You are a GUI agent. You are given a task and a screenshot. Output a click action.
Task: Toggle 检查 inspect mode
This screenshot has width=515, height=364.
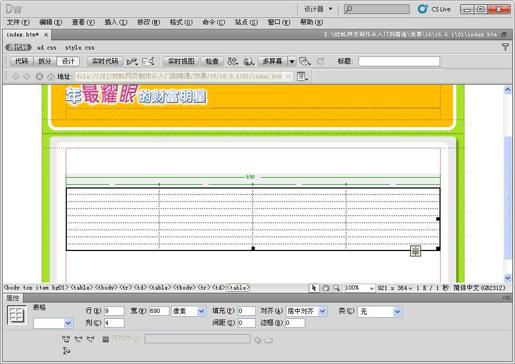[x=212, y=61]
